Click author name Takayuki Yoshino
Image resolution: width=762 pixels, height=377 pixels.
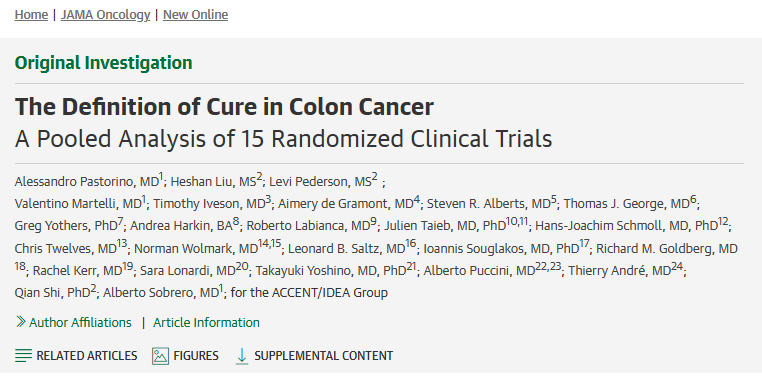click(302, 271)
